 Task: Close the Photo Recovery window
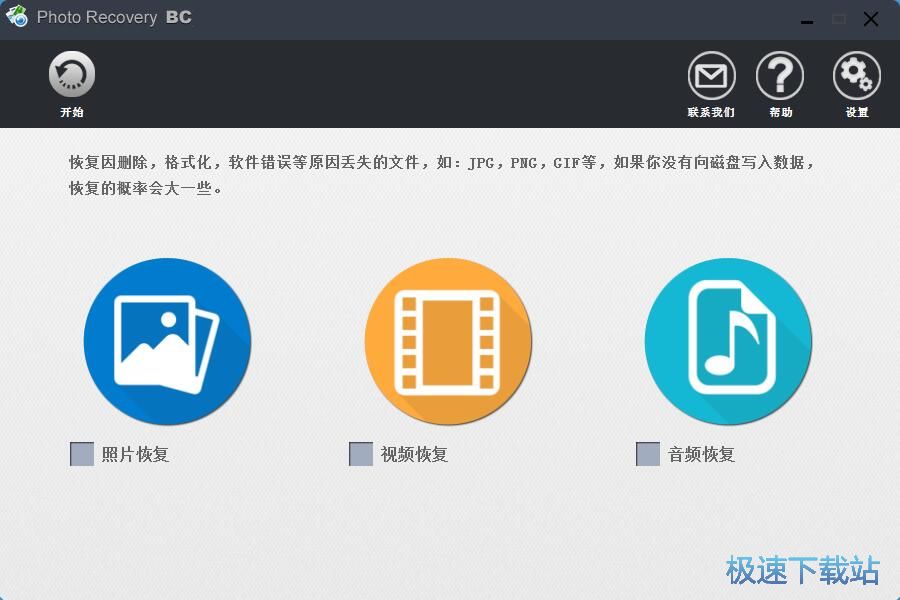[871, 20]
